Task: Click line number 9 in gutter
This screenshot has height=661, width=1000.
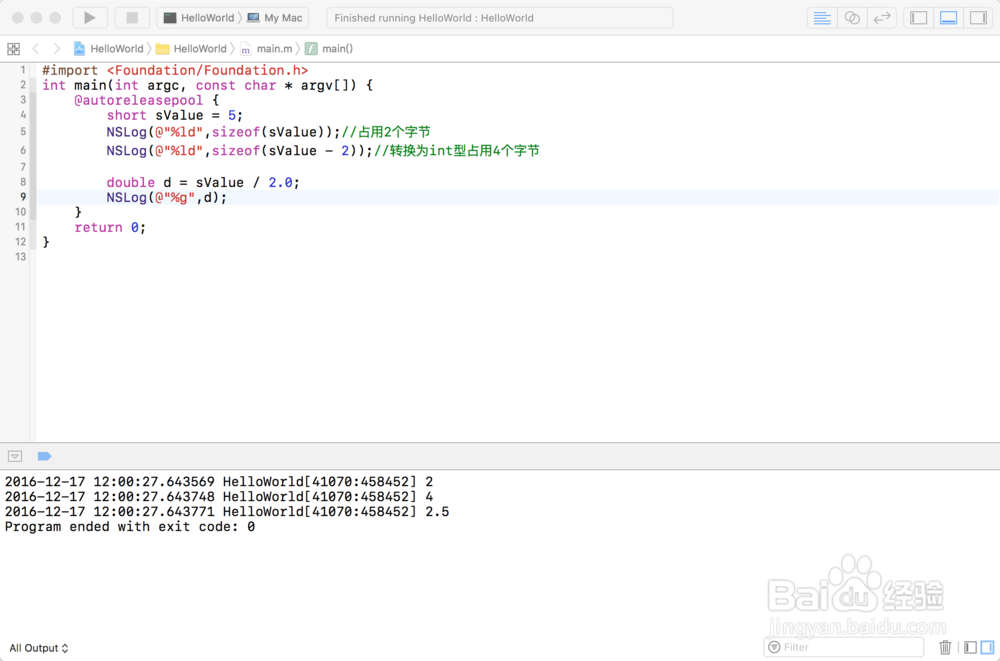Action: tap(23, 197)
